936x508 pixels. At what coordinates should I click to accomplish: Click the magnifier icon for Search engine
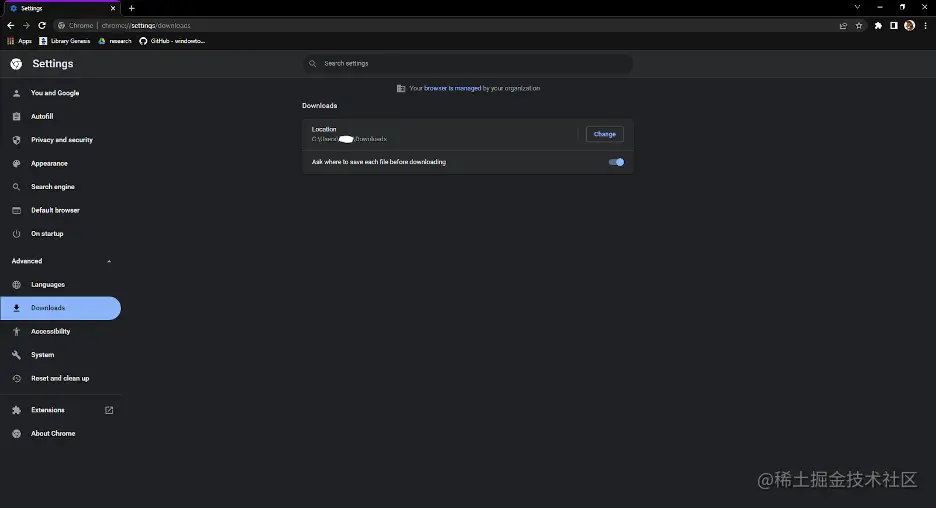(17, 187)
